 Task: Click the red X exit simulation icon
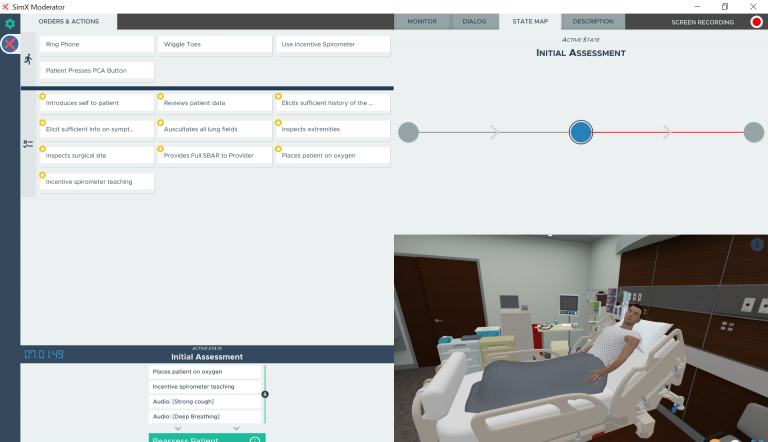pyautogui.click(x=10, y=44)
